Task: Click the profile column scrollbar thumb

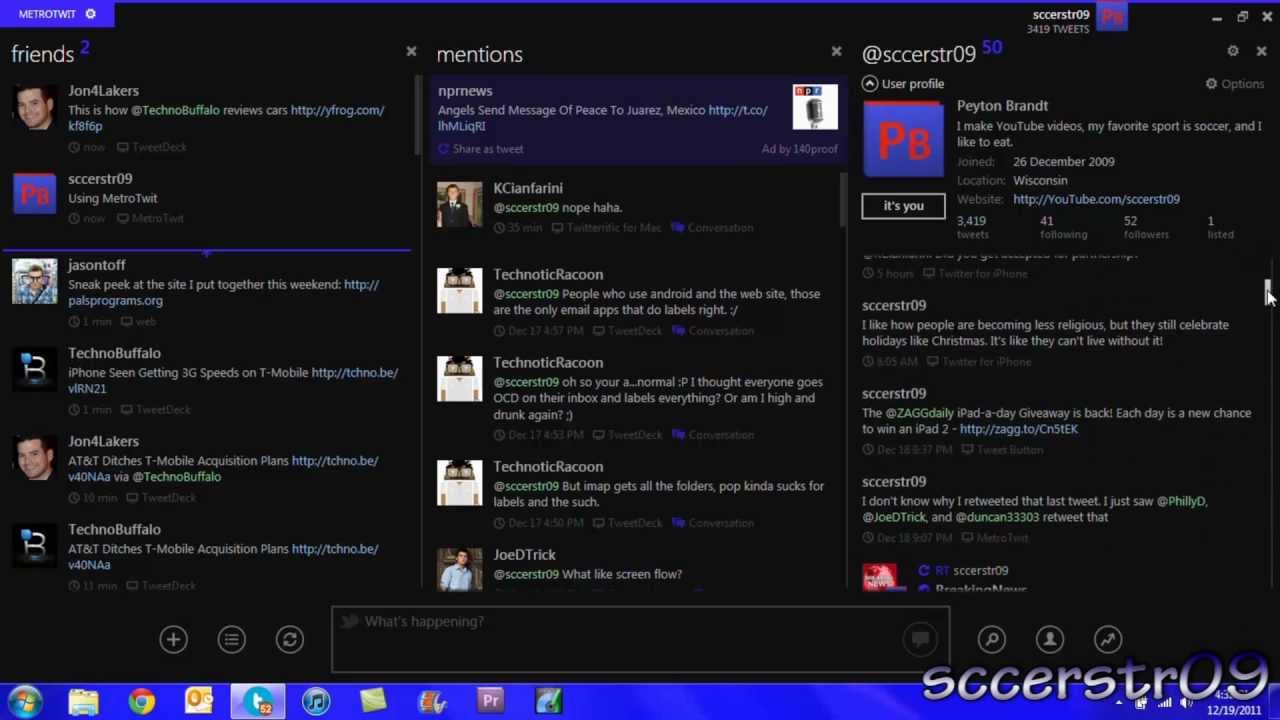Action: click(x=1268, y=290)
